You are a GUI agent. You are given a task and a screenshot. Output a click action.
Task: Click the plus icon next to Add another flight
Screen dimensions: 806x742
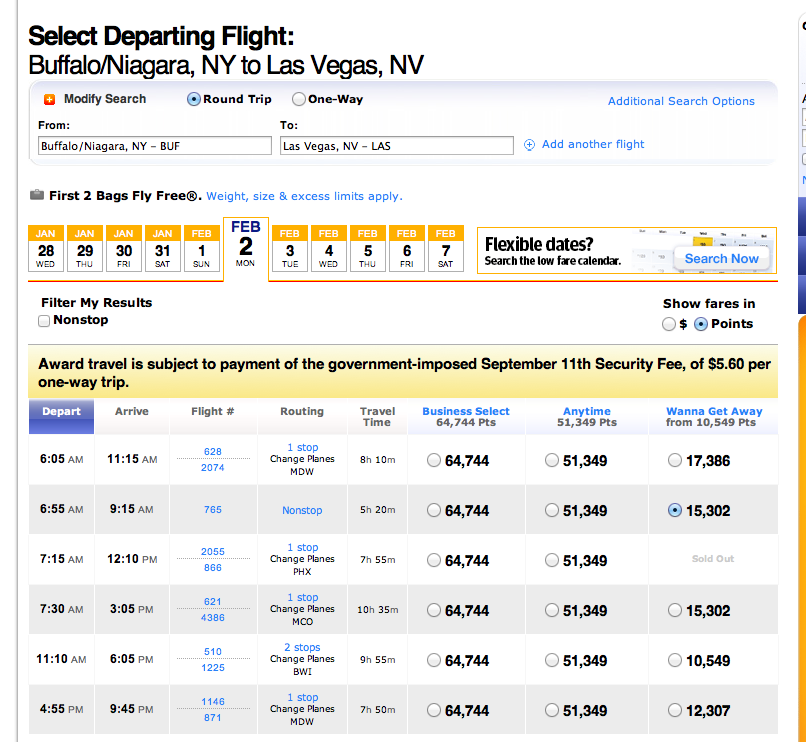[x=530, y=145]
